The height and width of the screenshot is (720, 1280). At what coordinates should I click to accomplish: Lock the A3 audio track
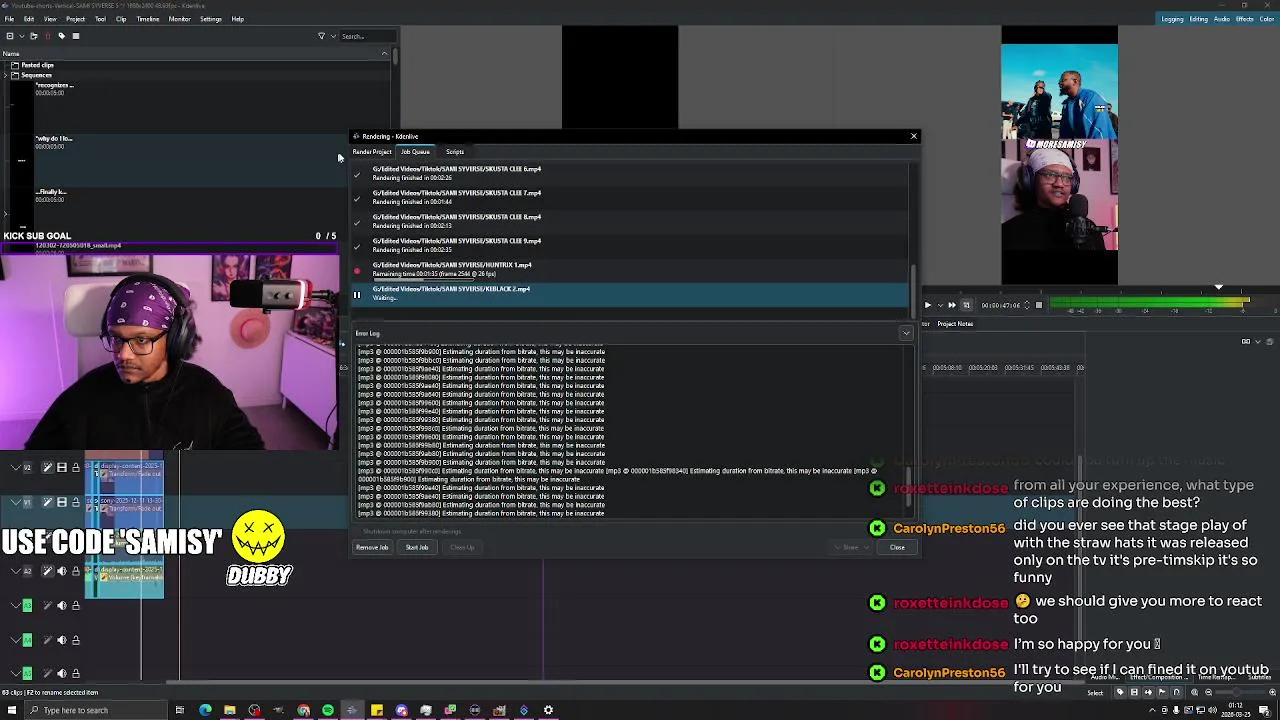click(75, 605)
